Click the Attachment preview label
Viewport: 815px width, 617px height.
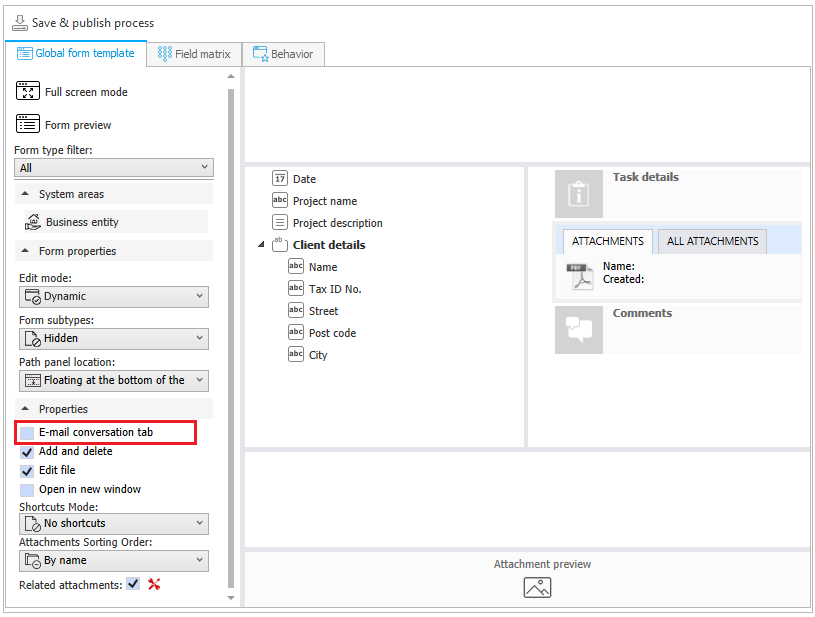(542, 565)
